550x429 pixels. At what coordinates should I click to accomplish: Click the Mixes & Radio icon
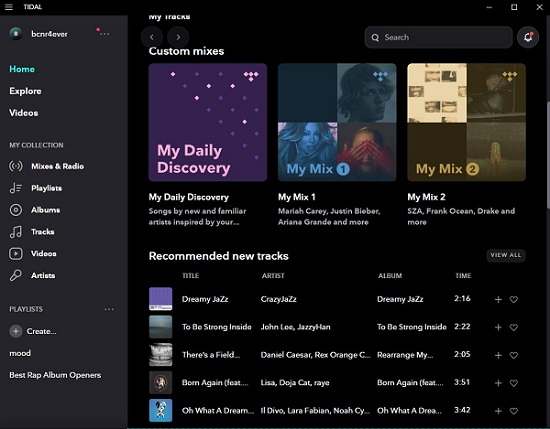[16, 166]
